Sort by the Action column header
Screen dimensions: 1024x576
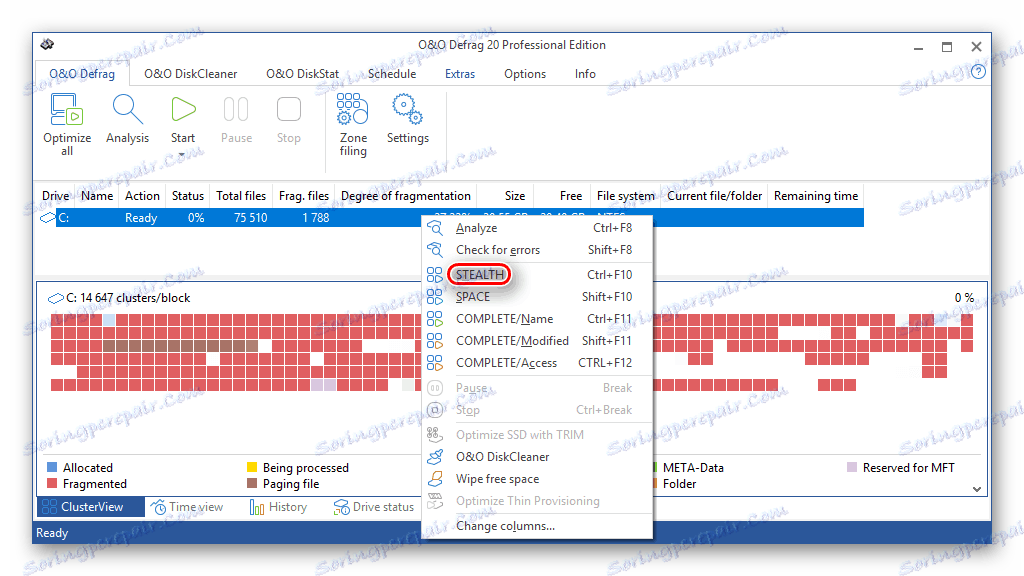[x=142, y=196]
